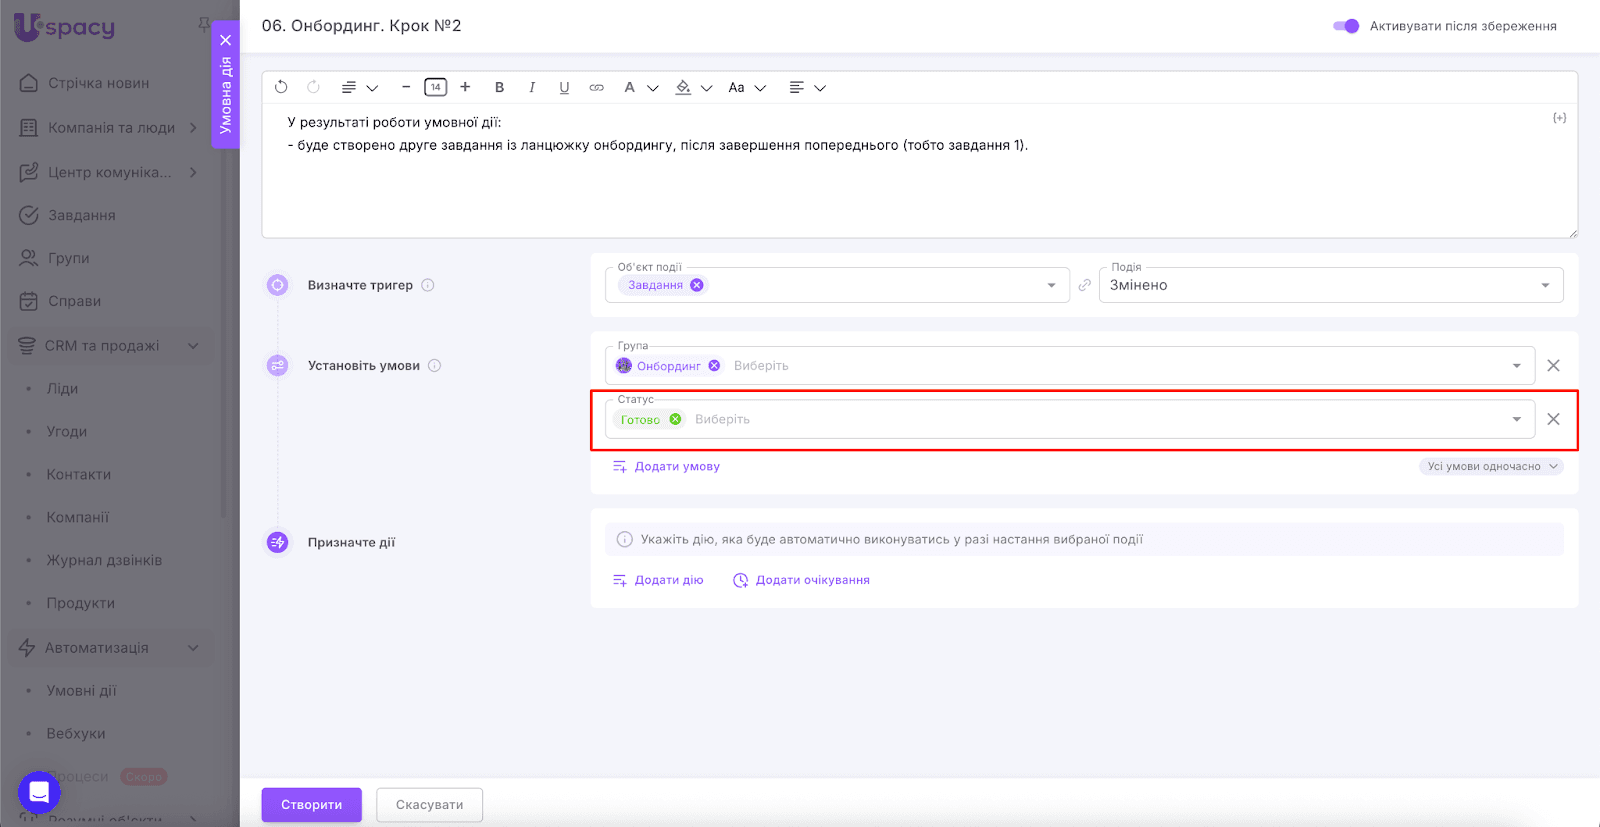1600x827 pixels.
Task: Remove the 'Готово' status tag
Action: point(676,419)
